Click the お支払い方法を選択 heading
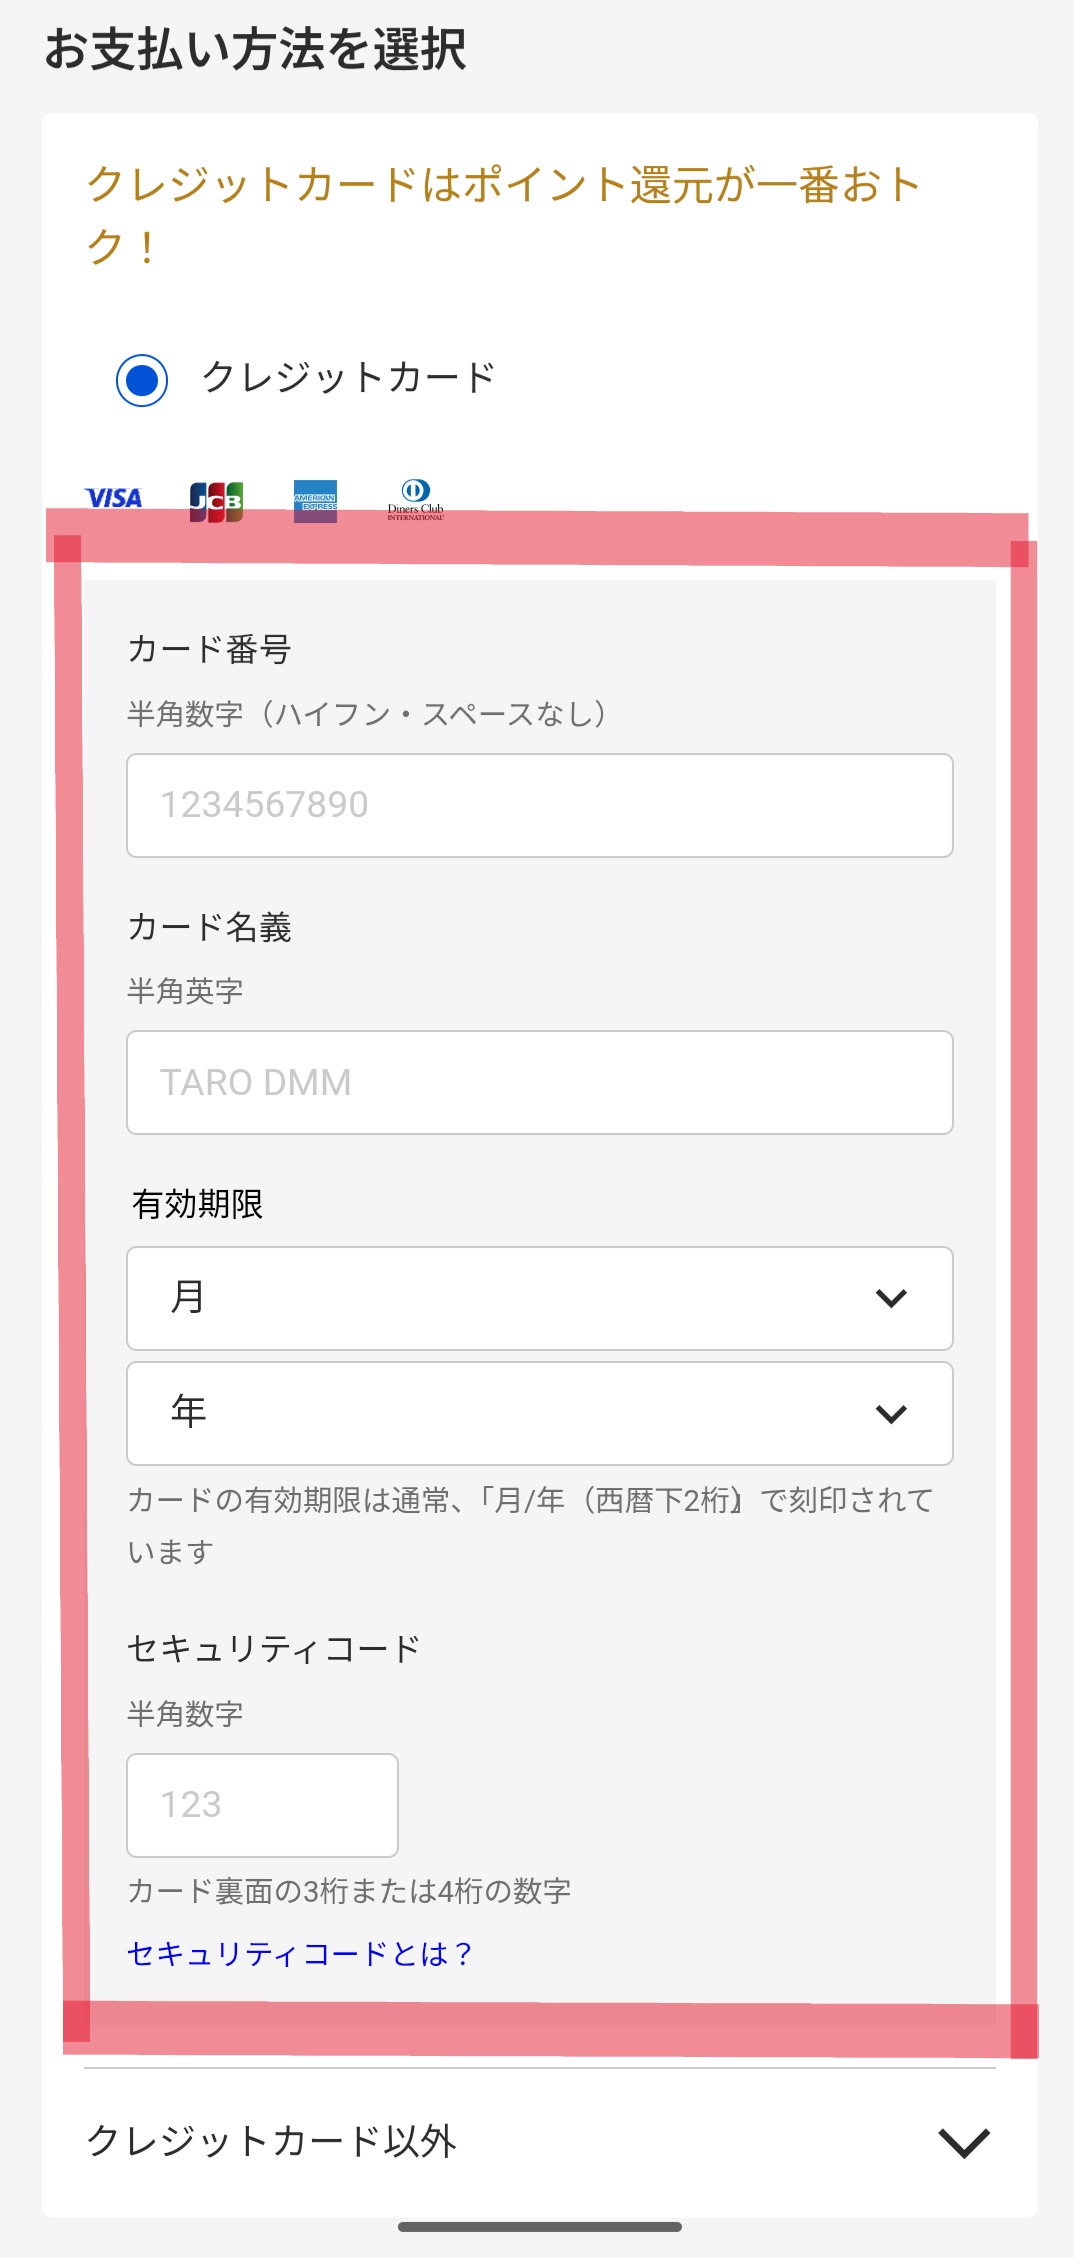Viewport: 1074px width, 2258px height. (x=255, y=49)
